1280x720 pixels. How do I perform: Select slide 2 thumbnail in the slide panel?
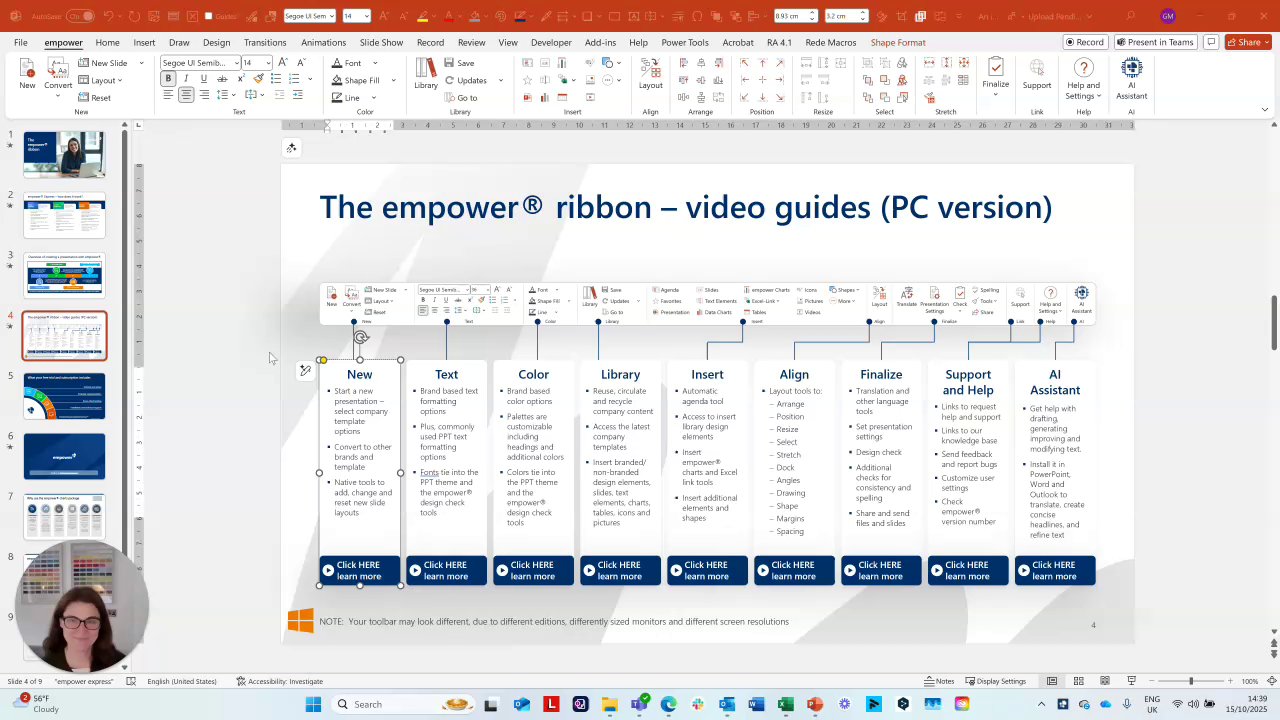click(x=65, y=216)
